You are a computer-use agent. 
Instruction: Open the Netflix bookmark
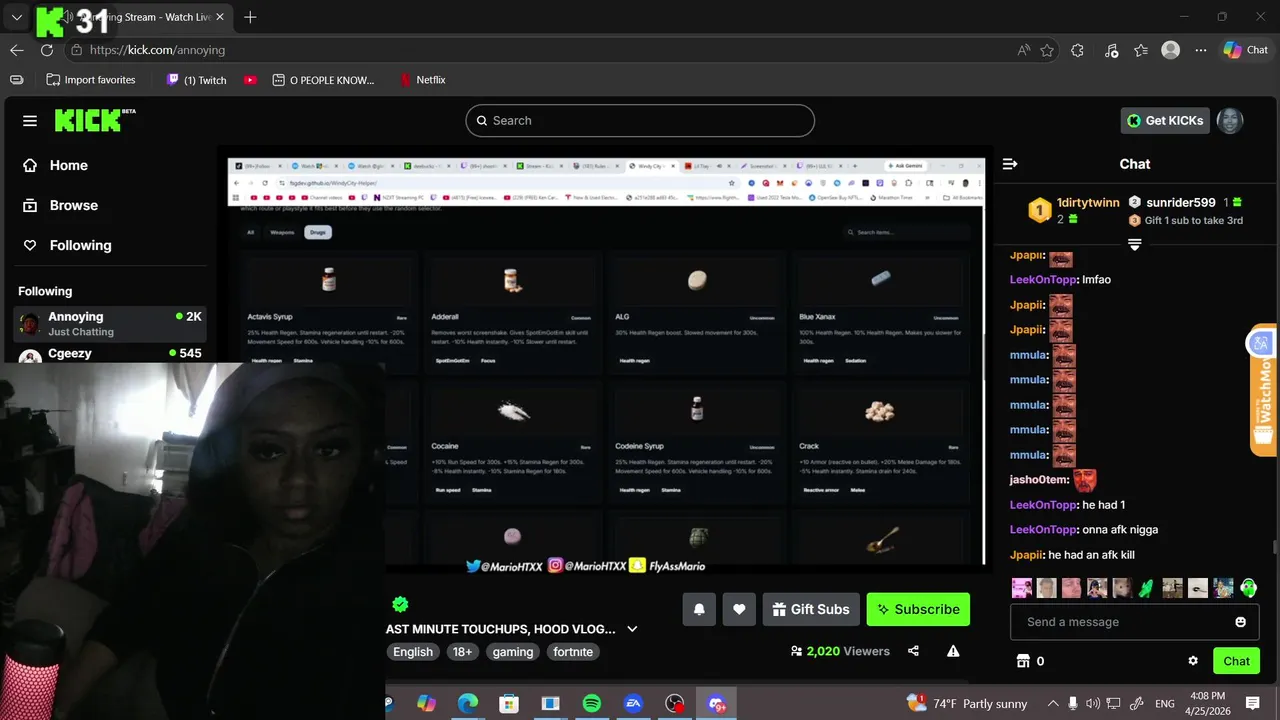pos(421,80)
